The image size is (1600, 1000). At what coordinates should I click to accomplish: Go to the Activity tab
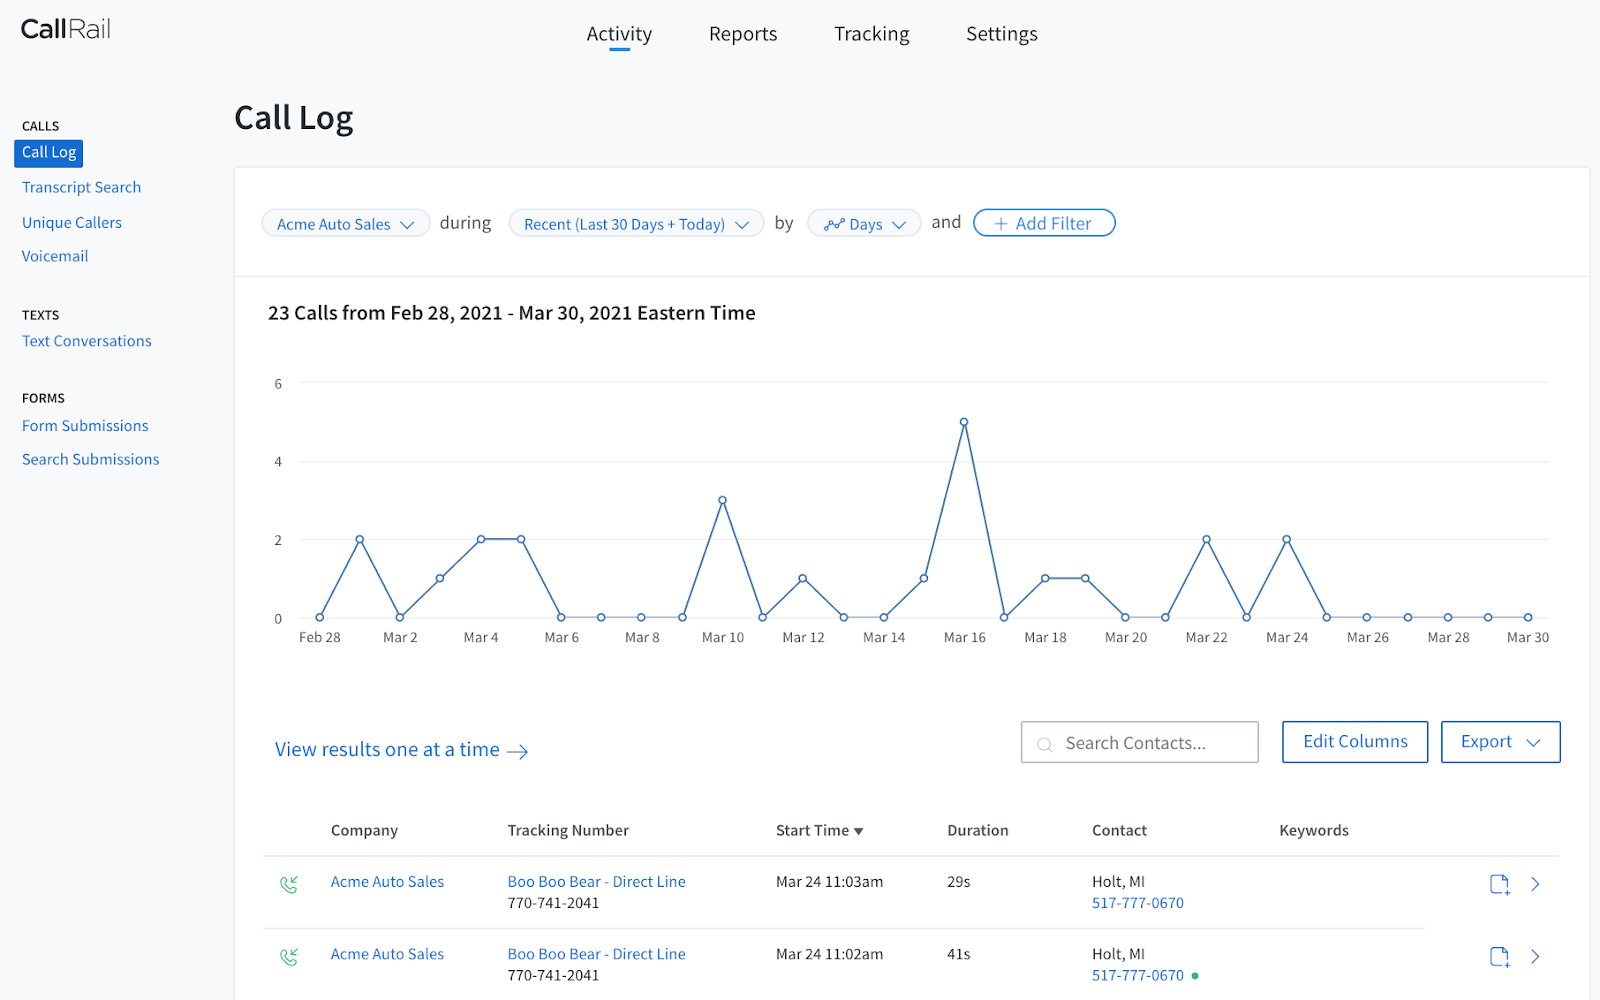pos(619,34)
